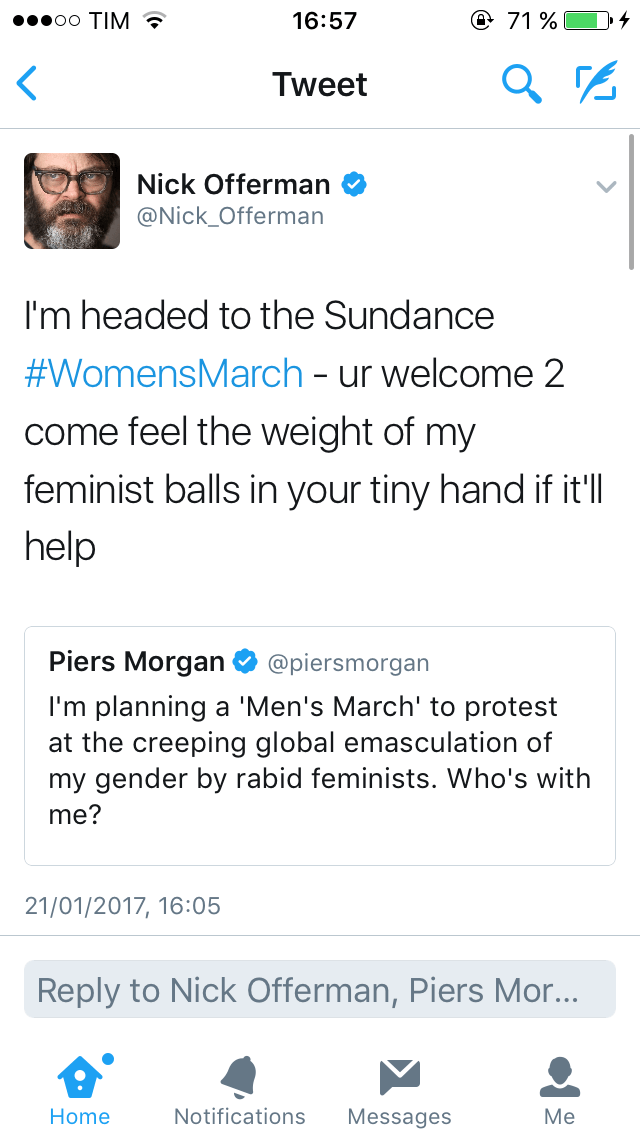640x1136 pixels.
Task: Open the #WomensMarch hashtag link
Action: pyautogui.click(x=164, y=374)
